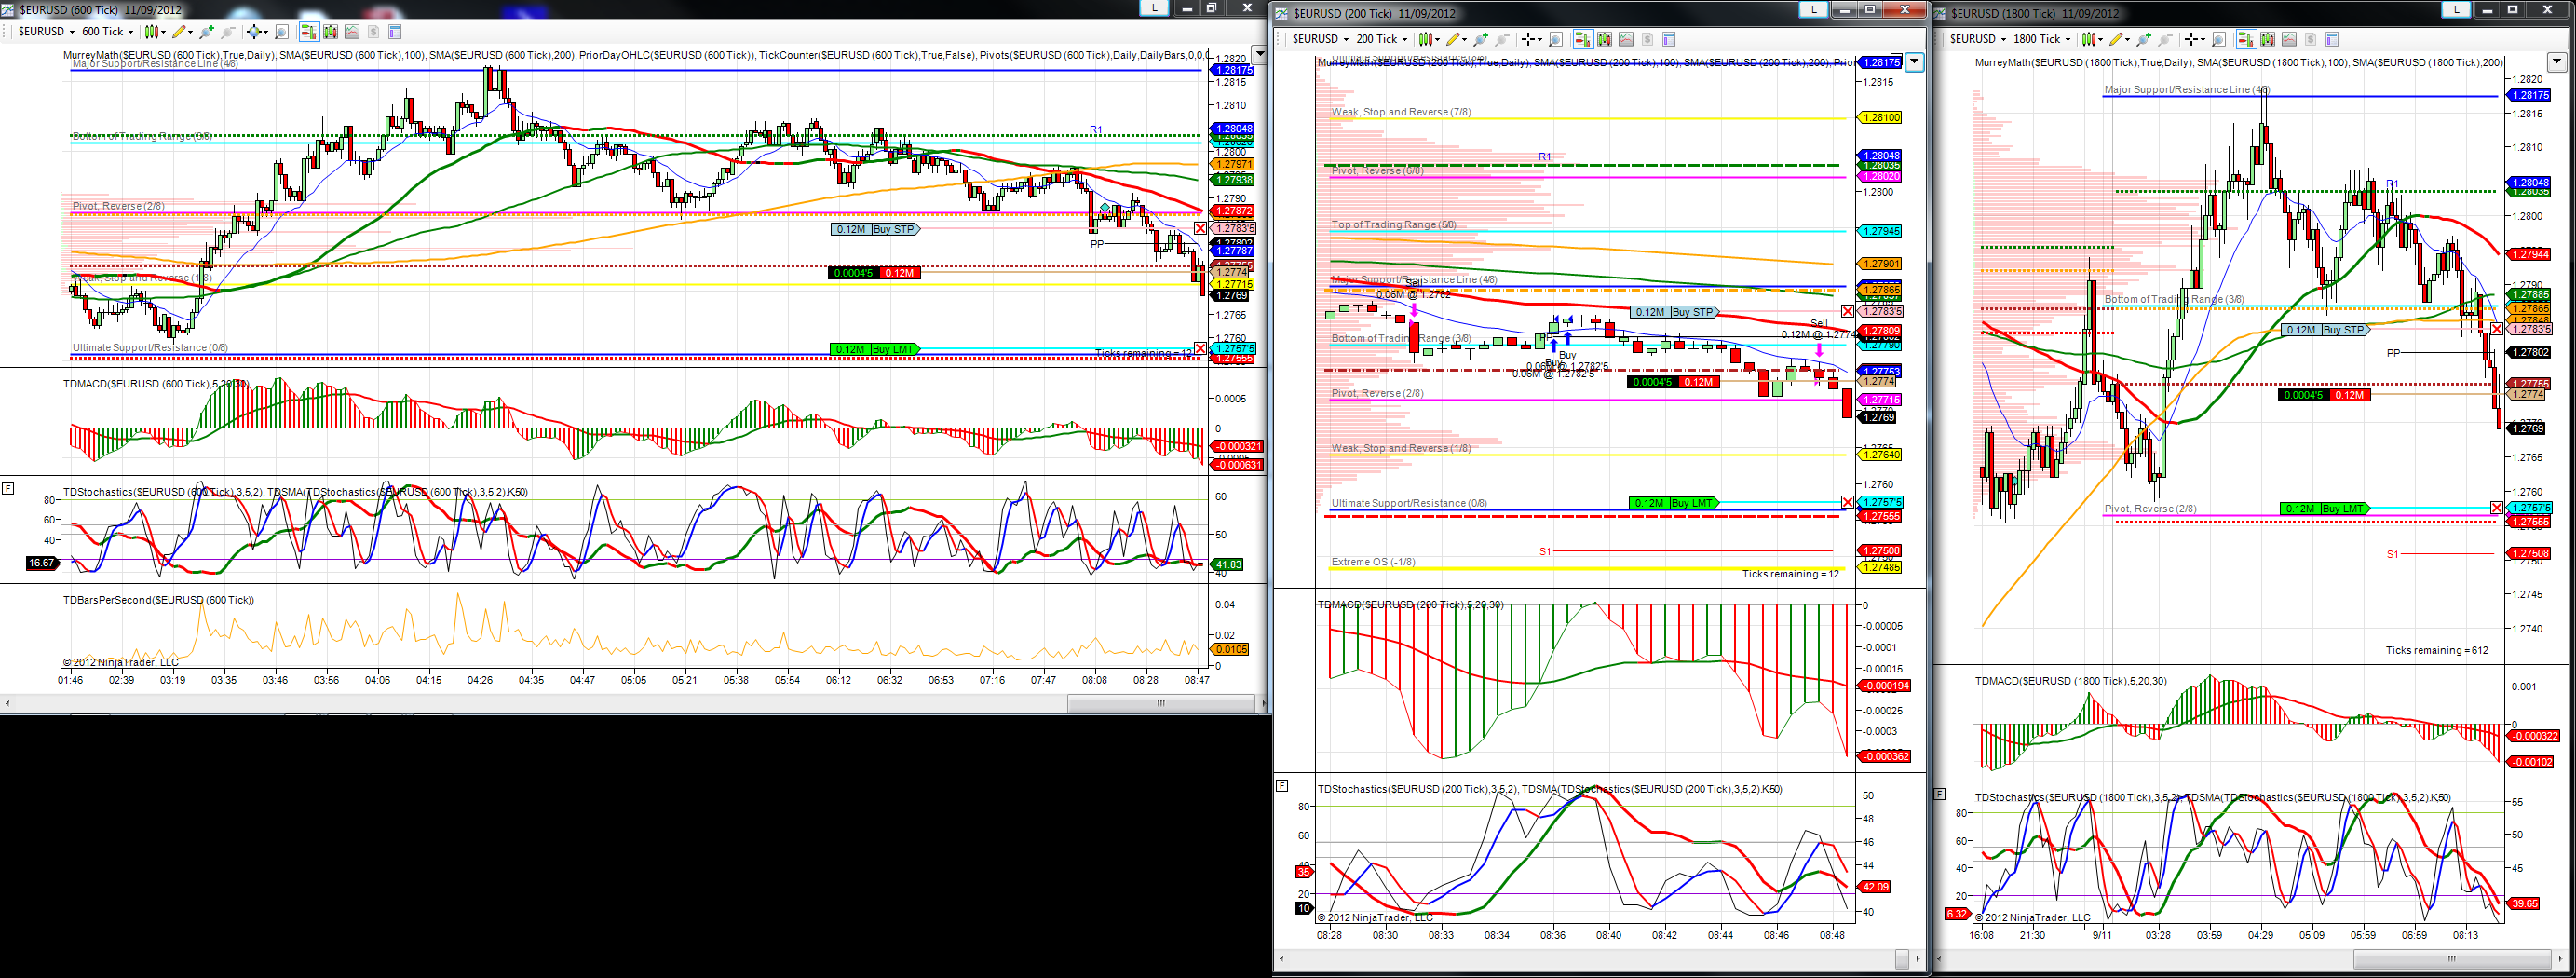
Task: Cancel the Buy STP order in 200 Tick chart
Action: [x=1847, y=311]
